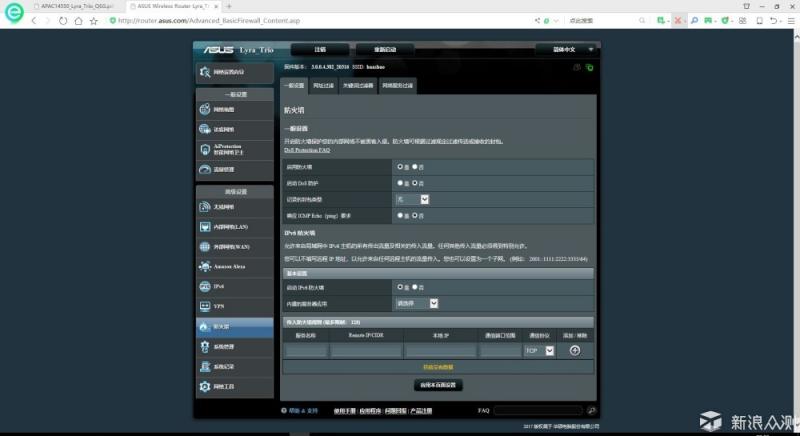The width and height of the screenshot is (800, 436).
Task: Open WAN settings in the sidebar
Action: click(235, 246)
